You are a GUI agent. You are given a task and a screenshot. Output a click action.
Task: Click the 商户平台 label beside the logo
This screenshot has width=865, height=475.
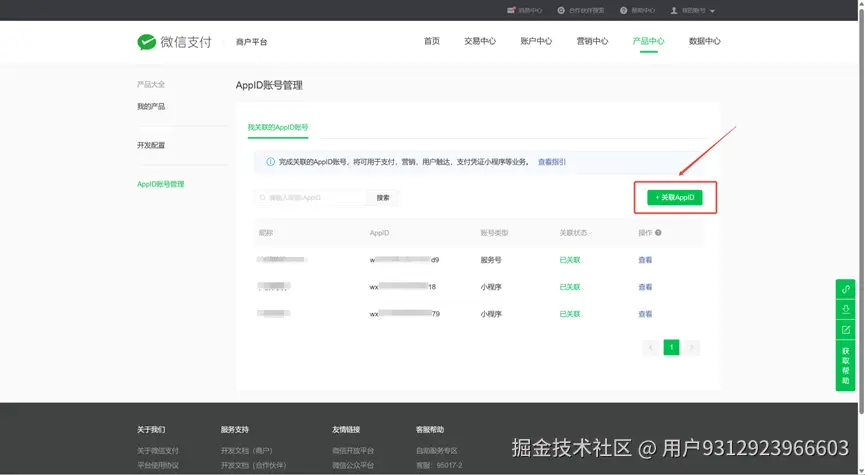pyautogui.click(x=252, y=42)
